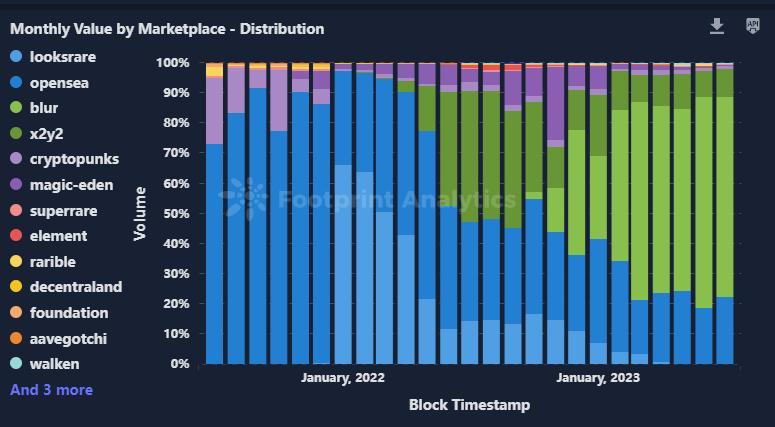Select the foundation legend label
Screen dimensions: 775x427
click(69, 313)
